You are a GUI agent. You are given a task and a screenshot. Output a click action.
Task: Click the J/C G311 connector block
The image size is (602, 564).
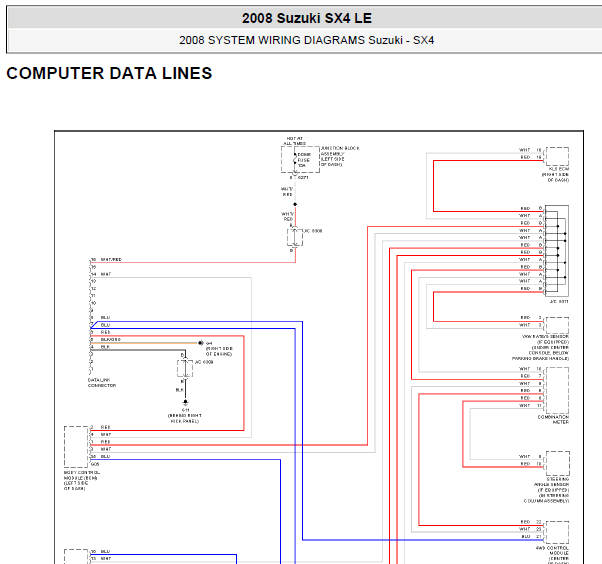tap(557, 251)
